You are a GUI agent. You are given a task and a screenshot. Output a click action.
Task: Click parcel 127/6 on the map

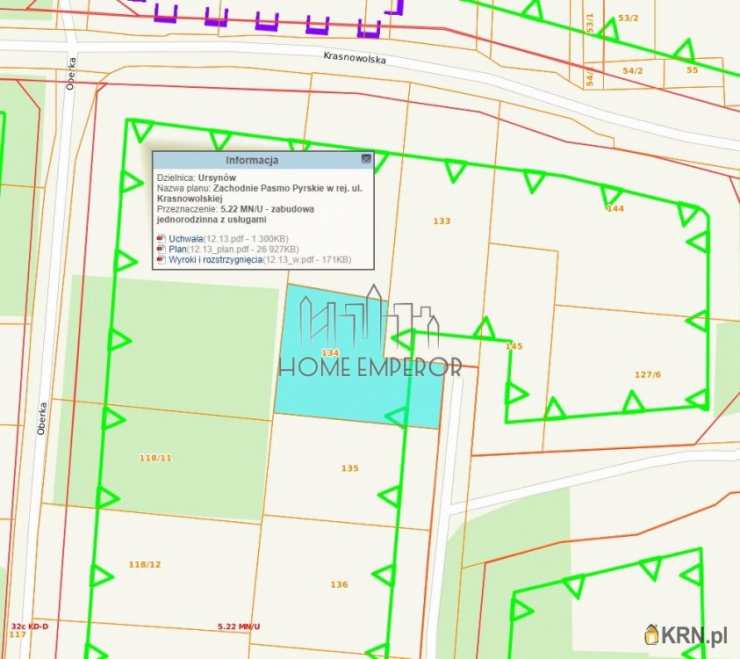(647, 374)
